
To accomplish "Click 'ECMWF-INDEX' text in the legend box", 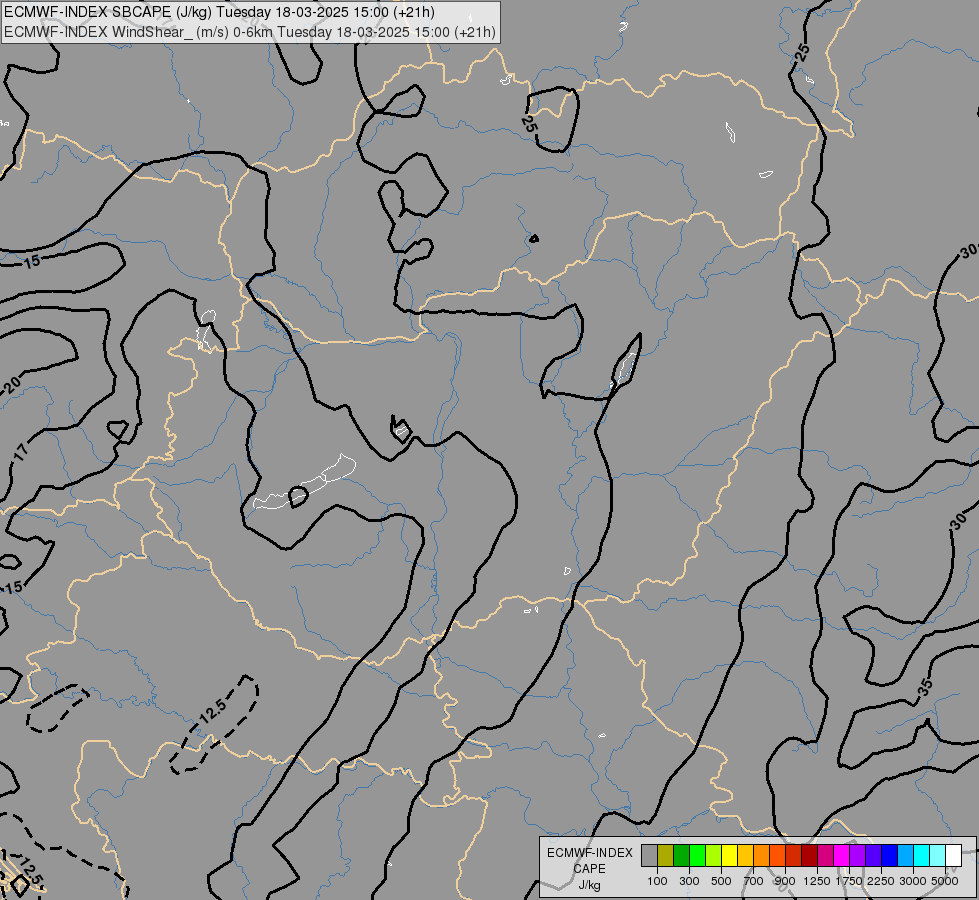I will (x=590, y=853).
